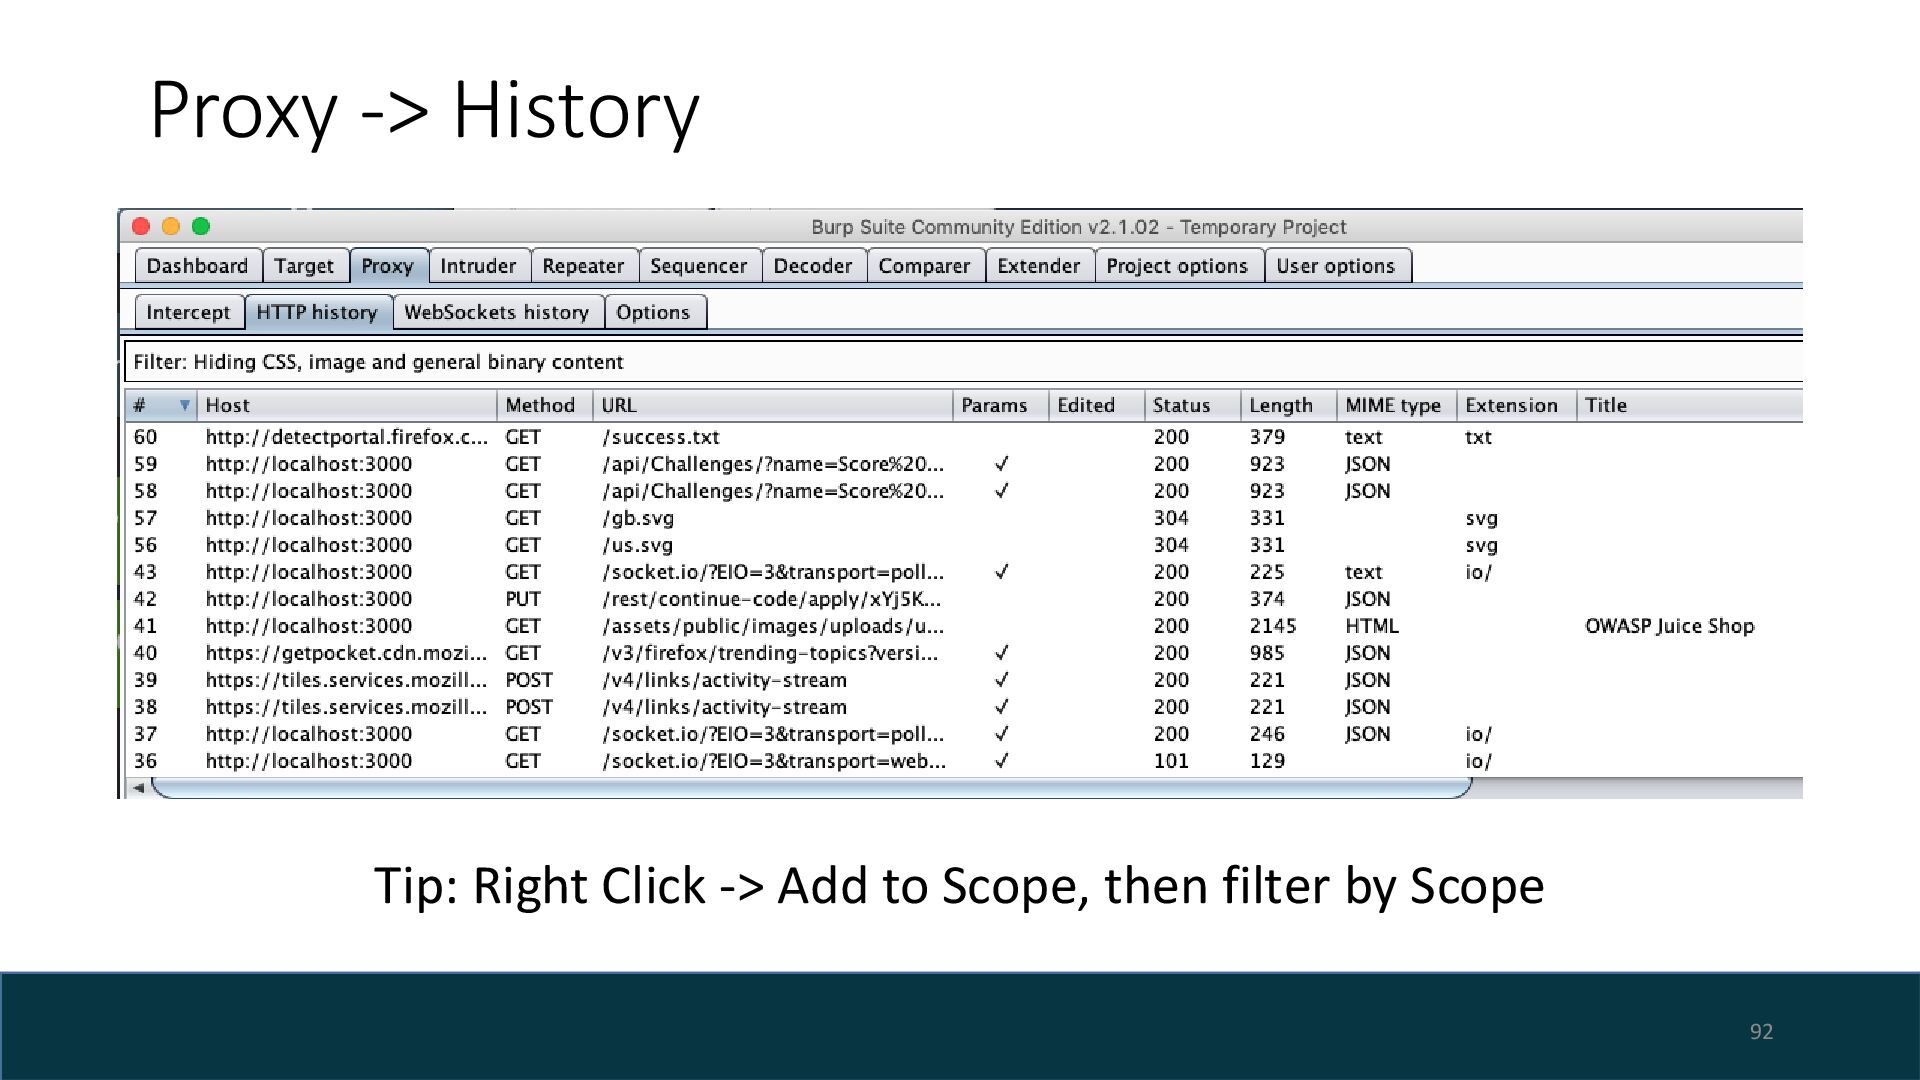This screenshot has height=1080, width=1920.
Task: Click Params checkmark in request 43 row
Action: (1002, 572)
